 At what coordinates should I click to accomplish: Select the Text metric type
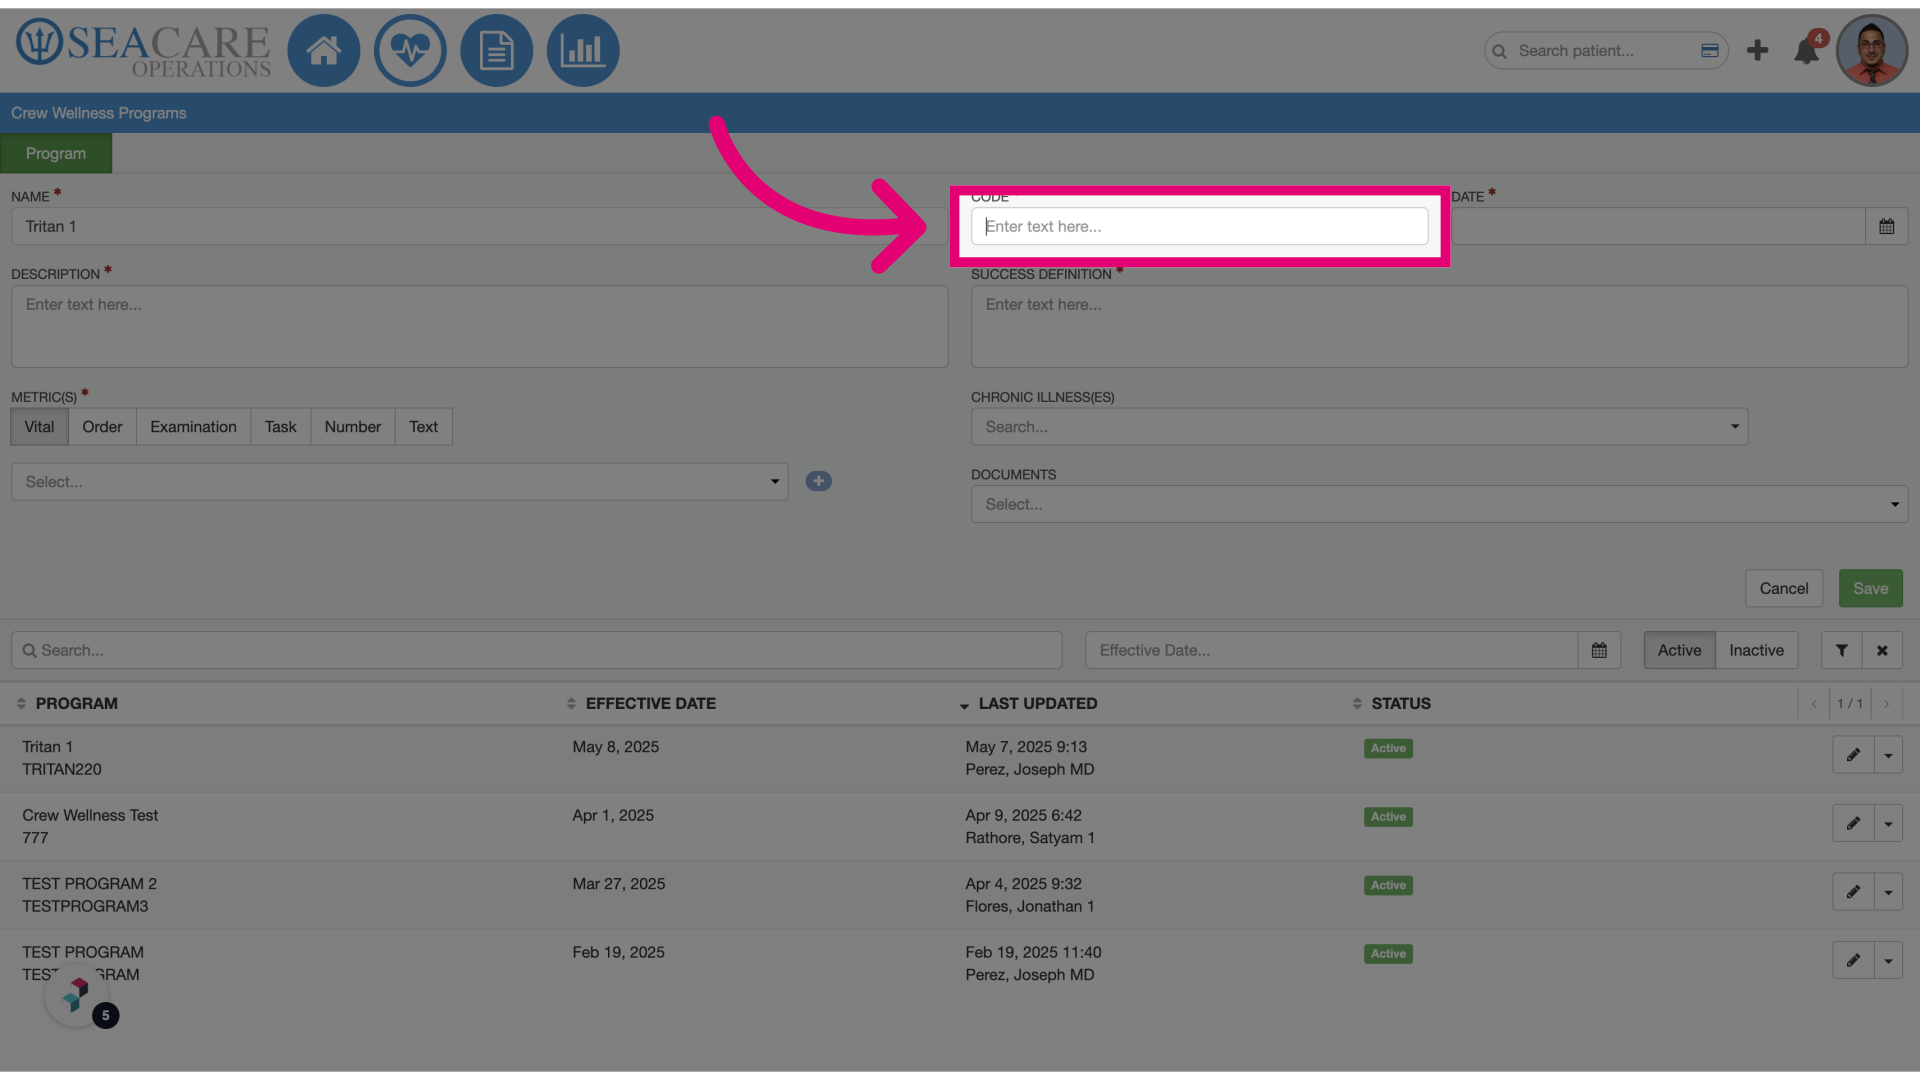423,427
